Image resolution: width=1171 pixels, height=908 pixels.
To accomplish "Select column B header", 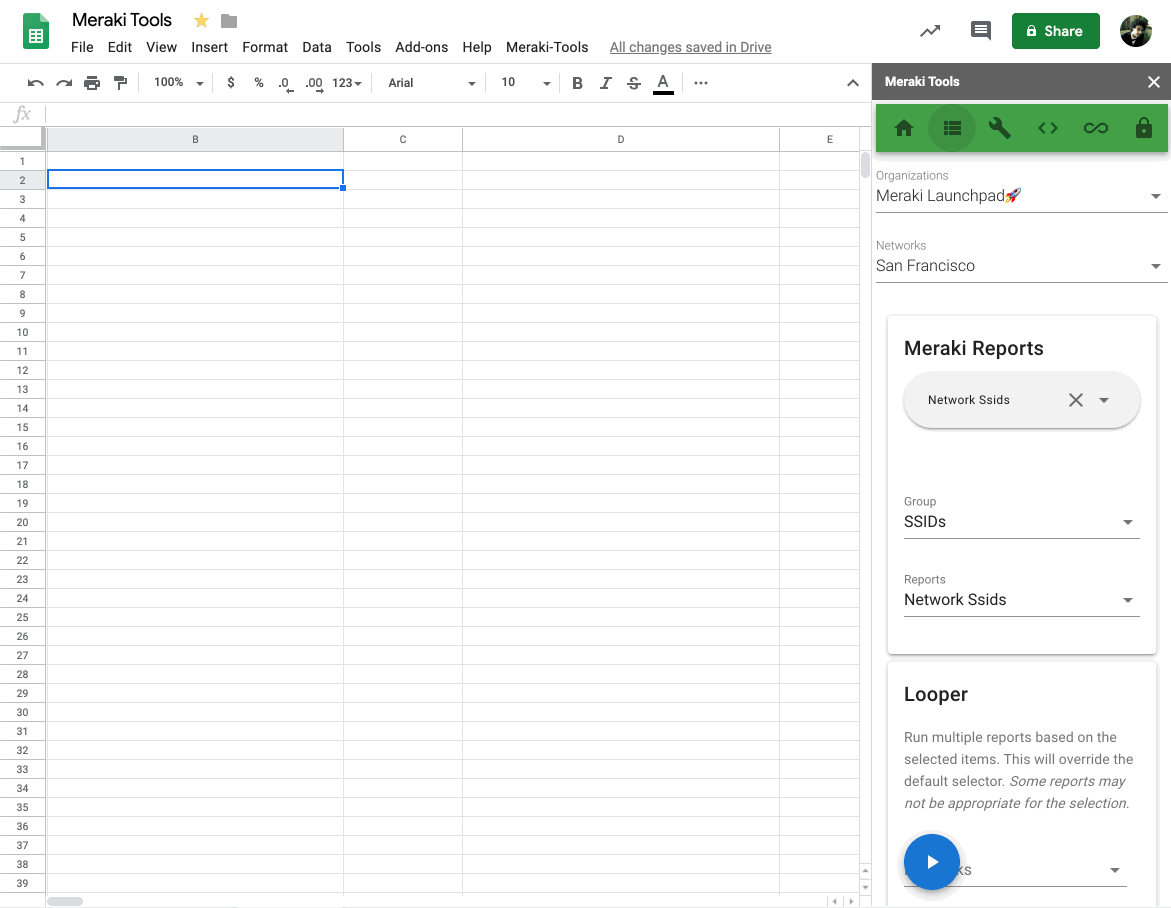I will tap(196, 140).
